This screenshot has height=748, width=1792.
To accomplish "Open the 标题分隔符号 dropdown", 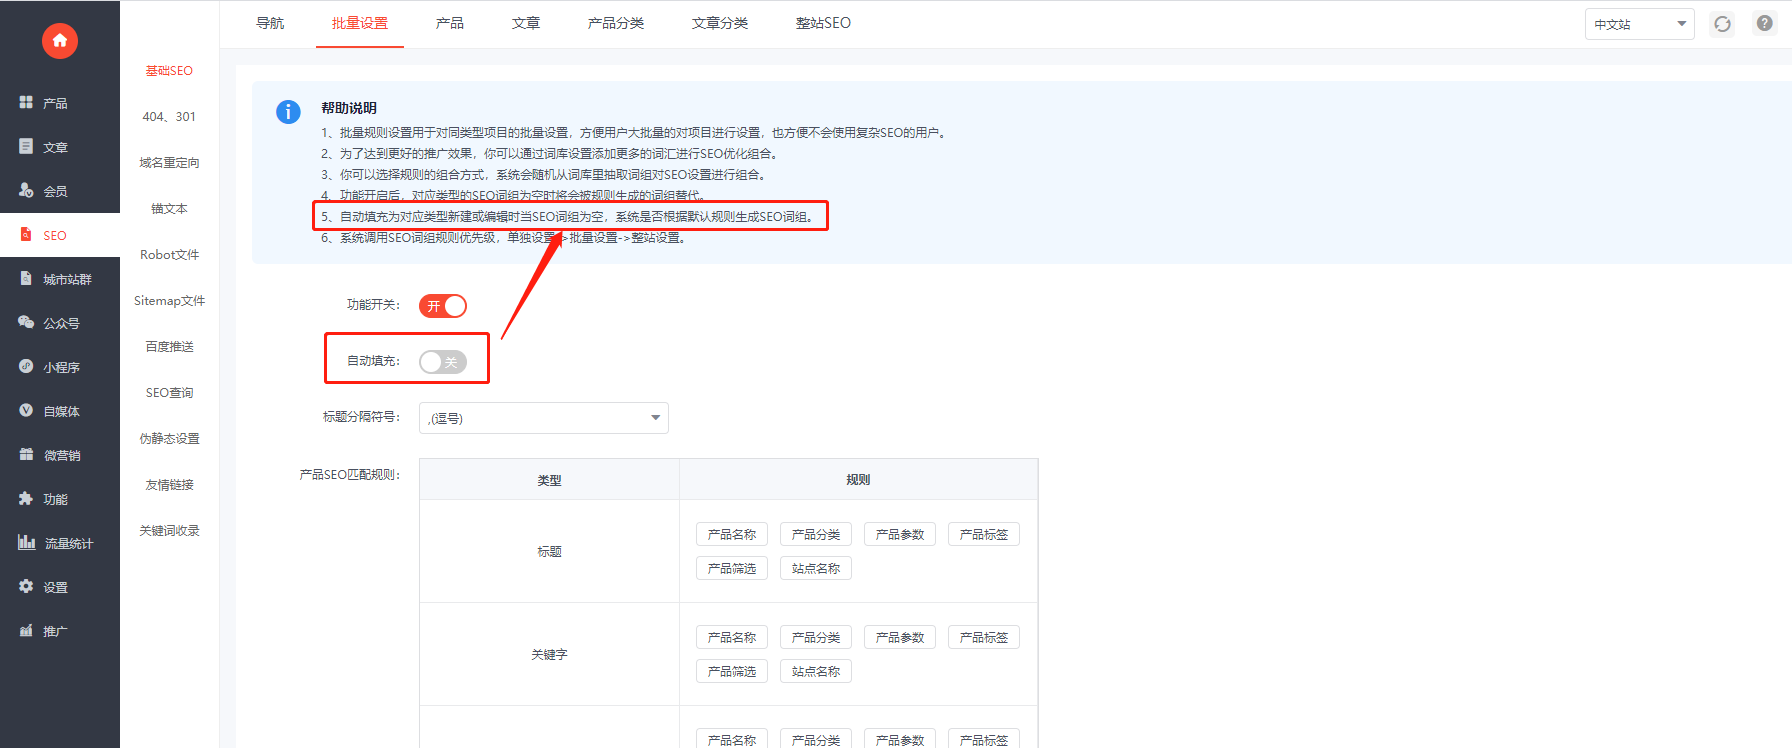I will (543, 418).
